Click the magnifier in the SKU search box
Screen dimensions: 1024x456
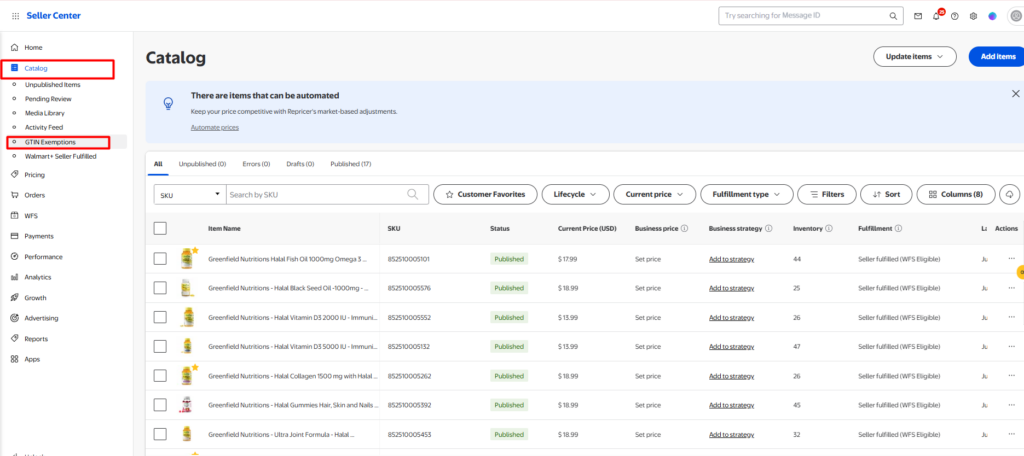point(412,194)
